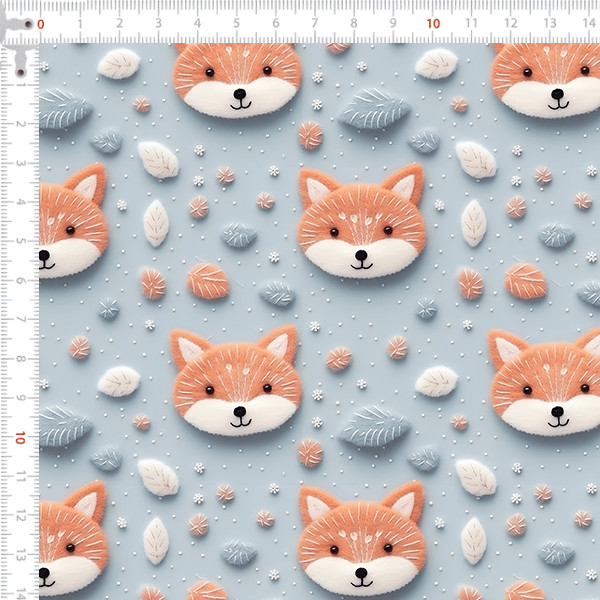Click number 3 on the top ruler
Viewport: 600px width, 600px height.
tap(158, 24)
